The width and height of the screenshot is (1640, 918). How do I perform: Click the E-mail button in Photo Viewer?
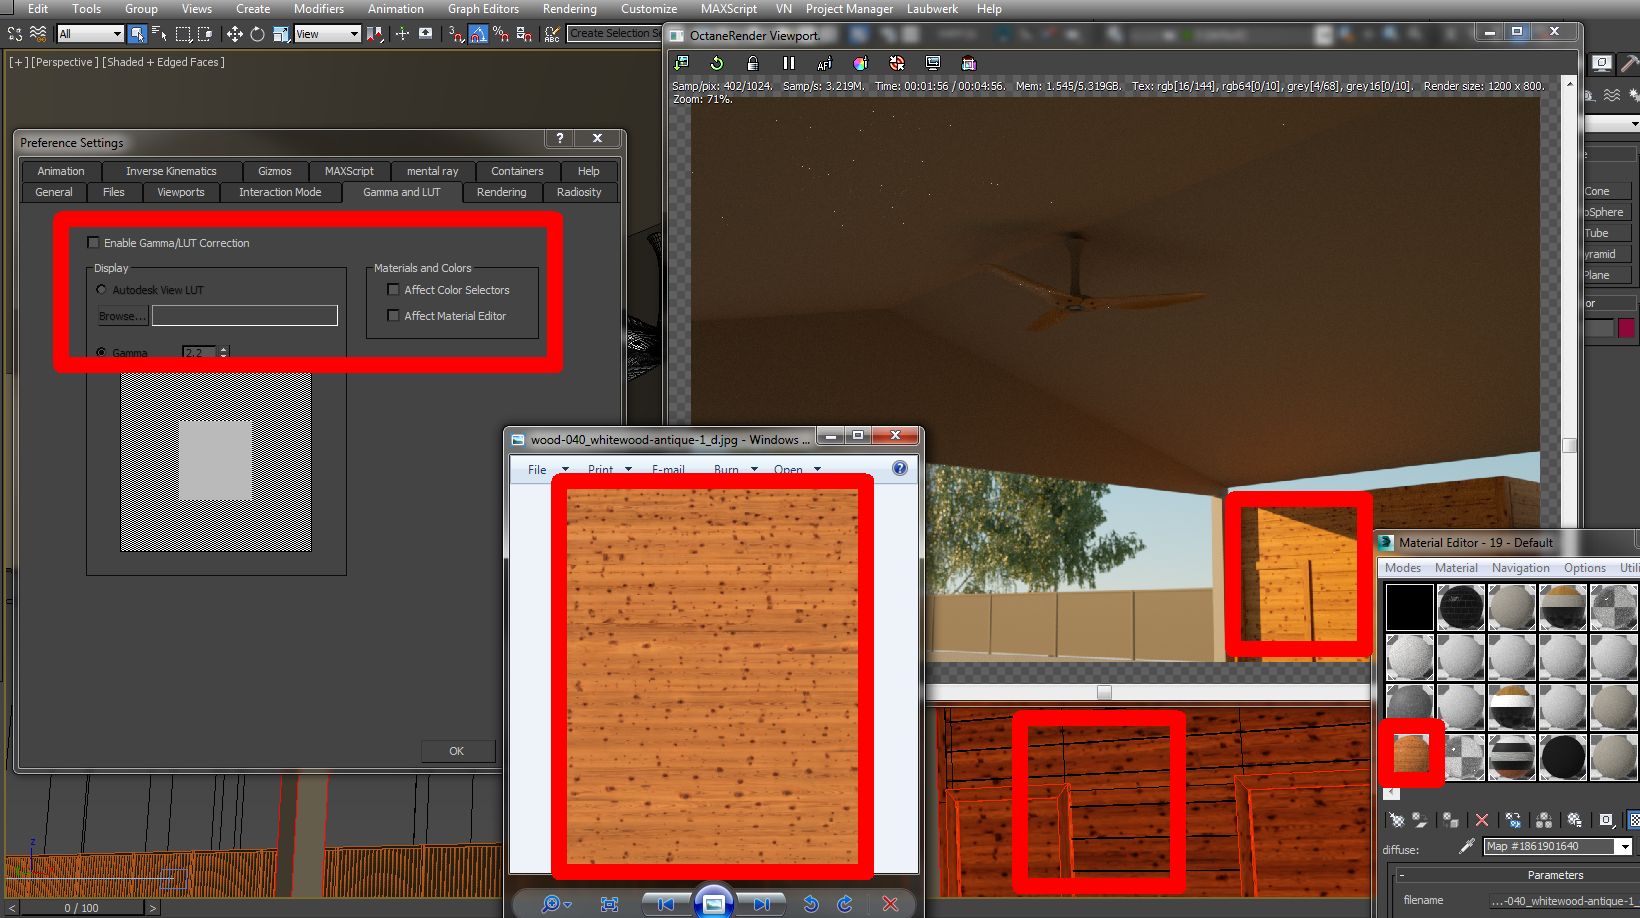point(668,469)
